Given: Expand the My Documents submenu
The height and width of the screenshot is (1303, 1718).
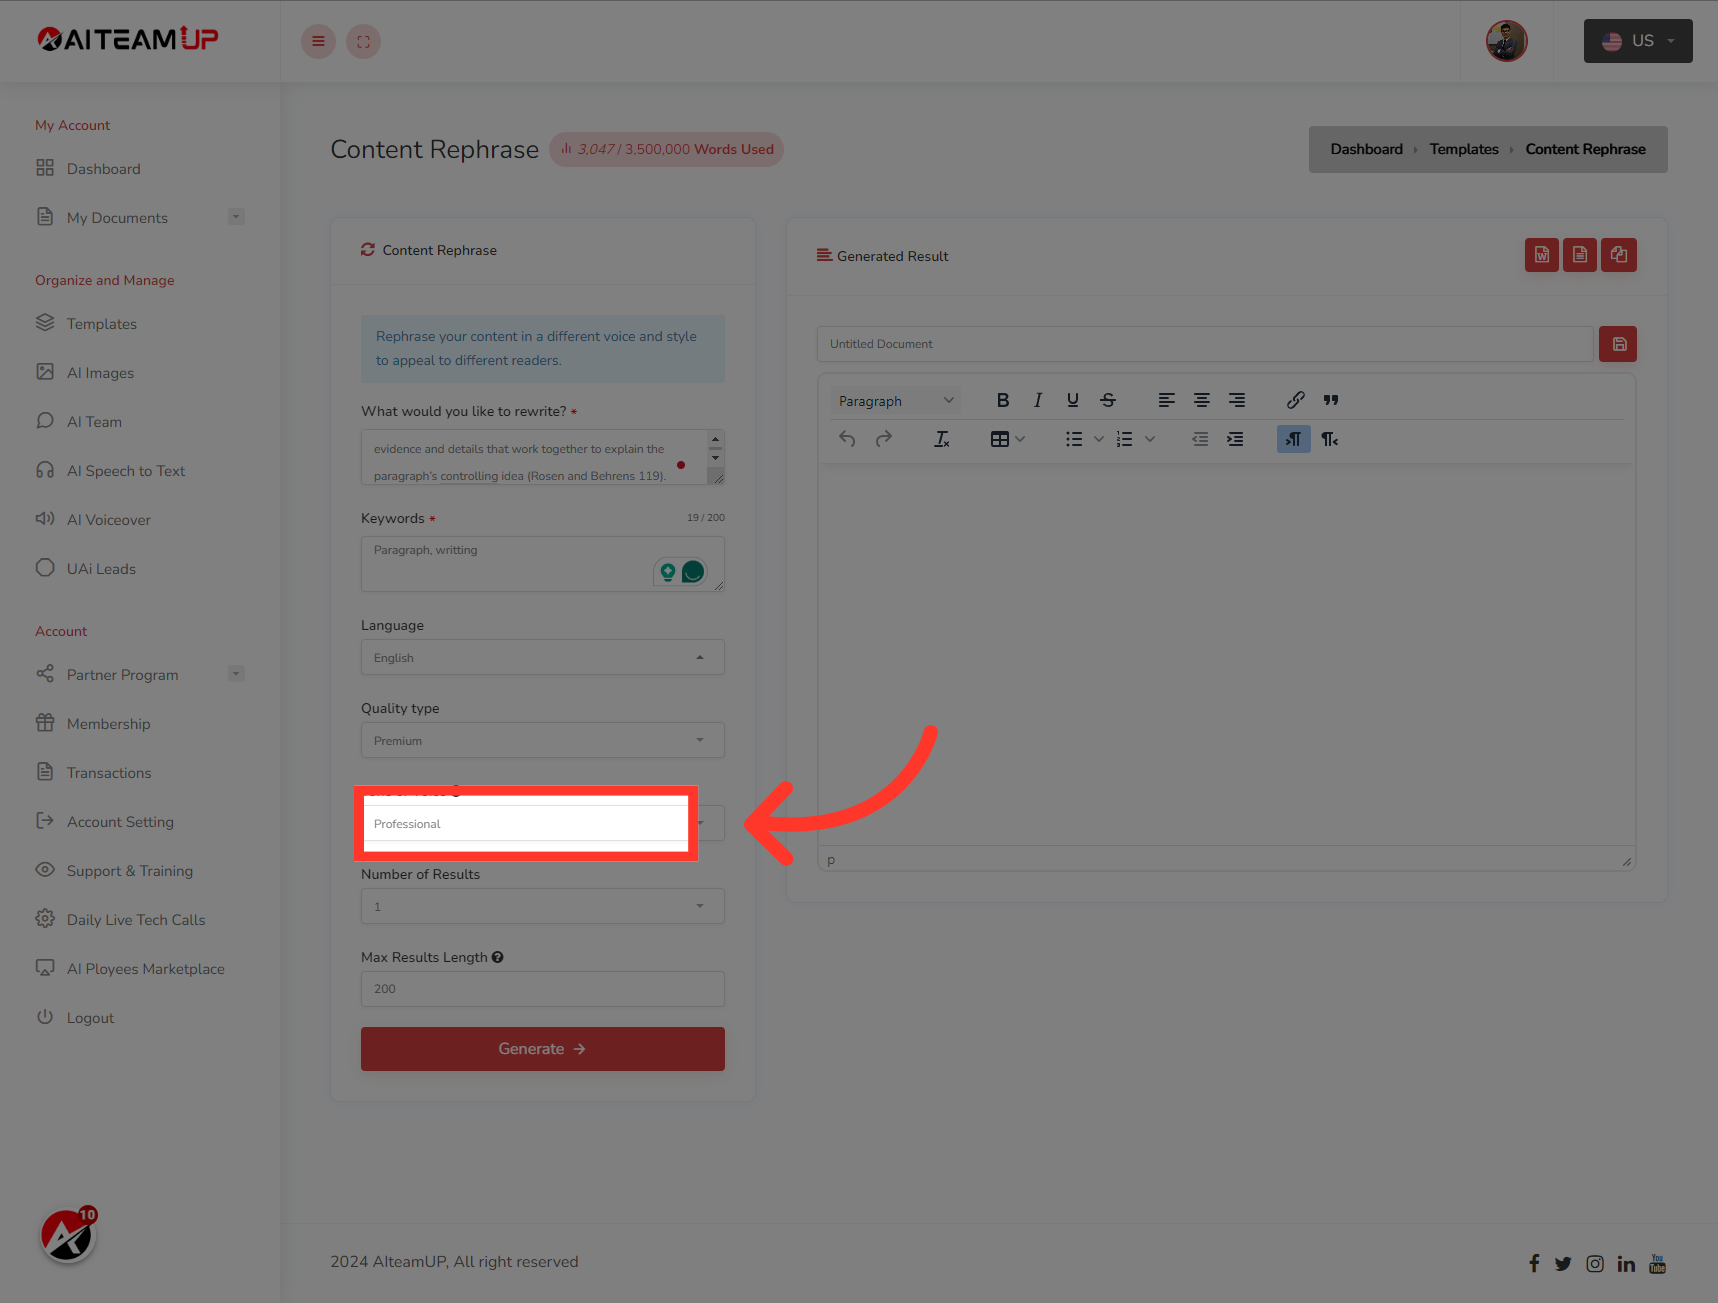Looking at the screenshot, I should coord(236,217).
